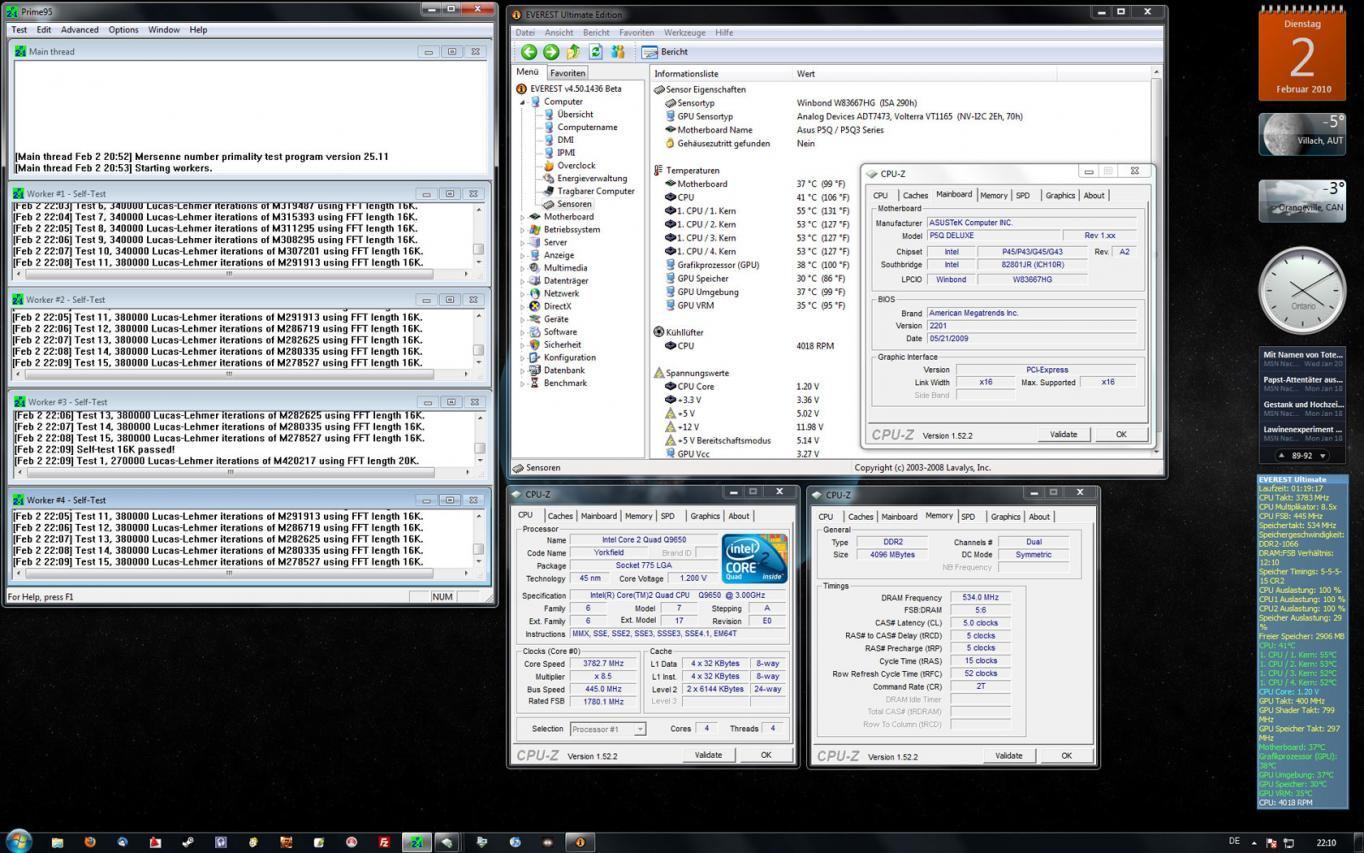Image resolution: width=1364 pixels, height=853 pixels.
Task: Click OK in the CPU-Z Memory window
Action: point(1066,756)
